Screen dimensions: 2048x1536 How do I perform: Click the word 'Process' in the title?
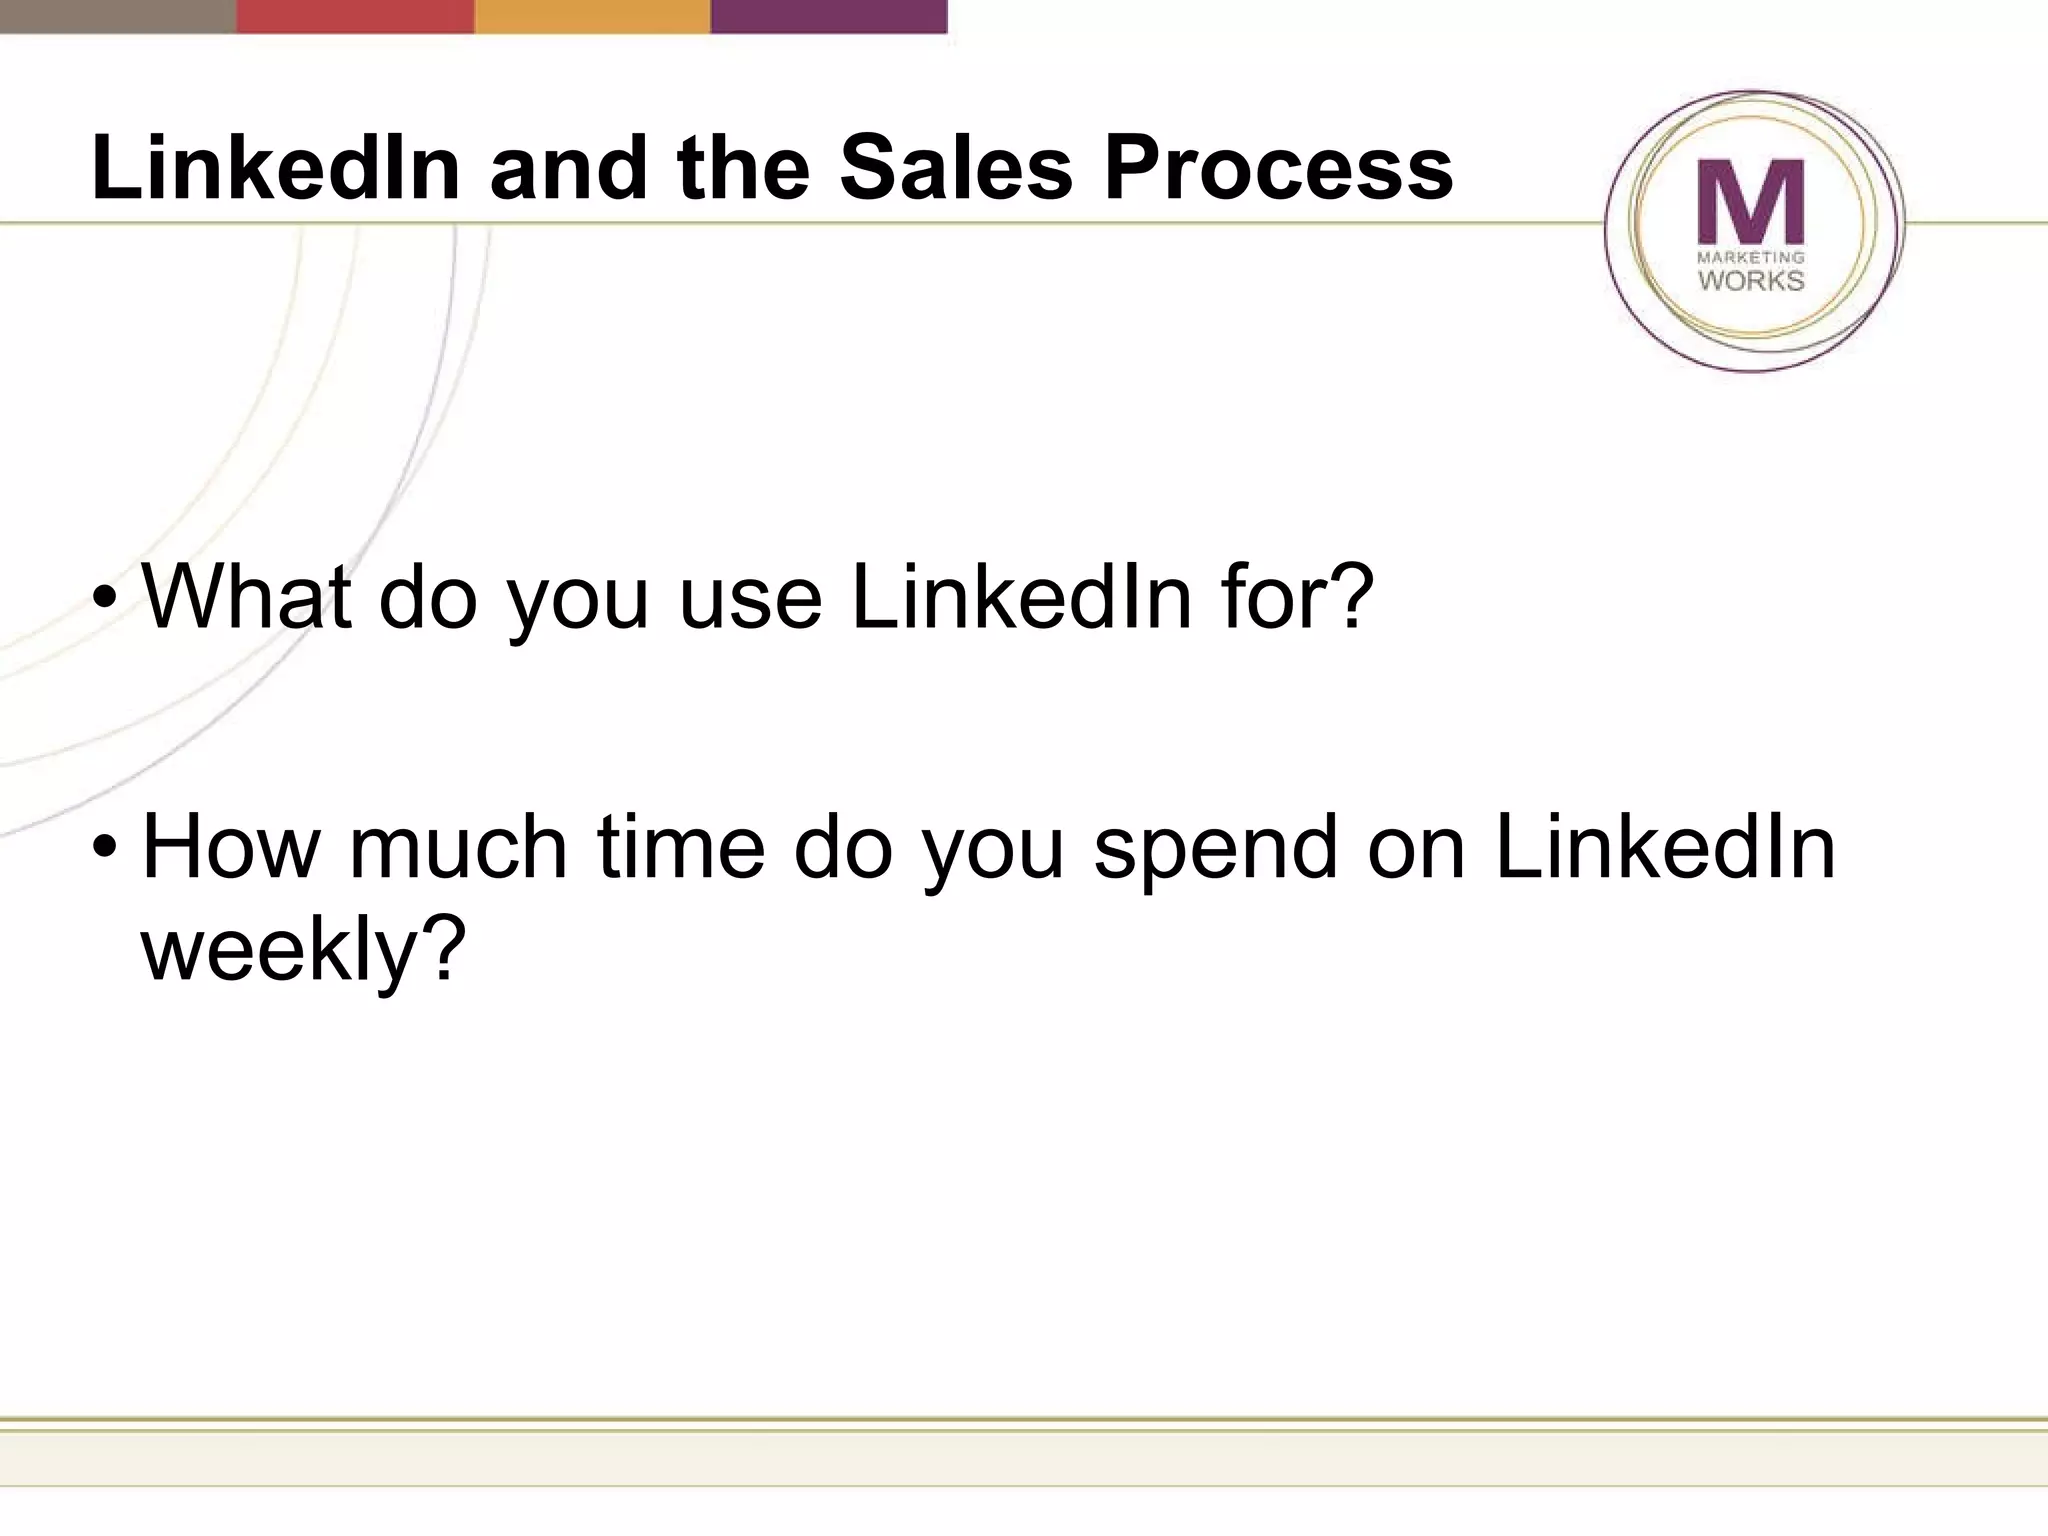[1278, 167]
